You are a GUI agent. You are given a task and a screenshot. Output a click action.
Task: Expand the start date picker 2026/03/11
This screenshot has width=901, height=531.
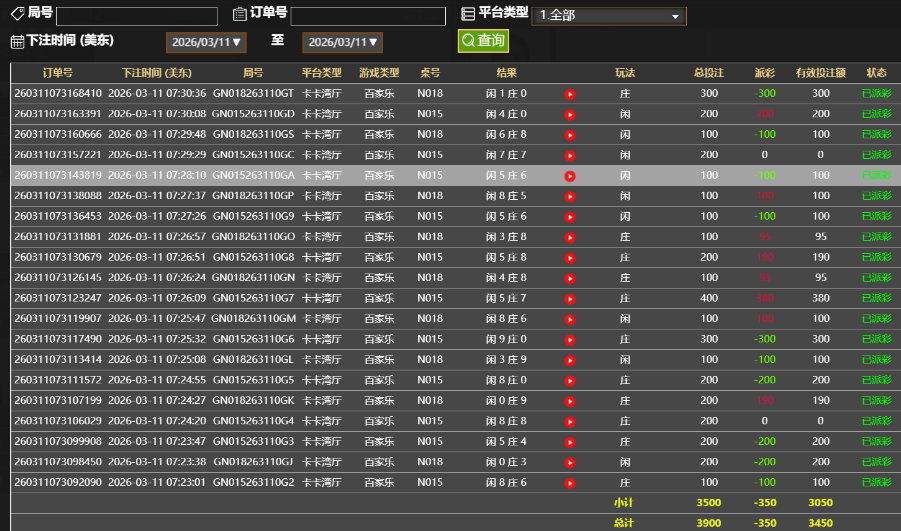[x=205, y=42]
